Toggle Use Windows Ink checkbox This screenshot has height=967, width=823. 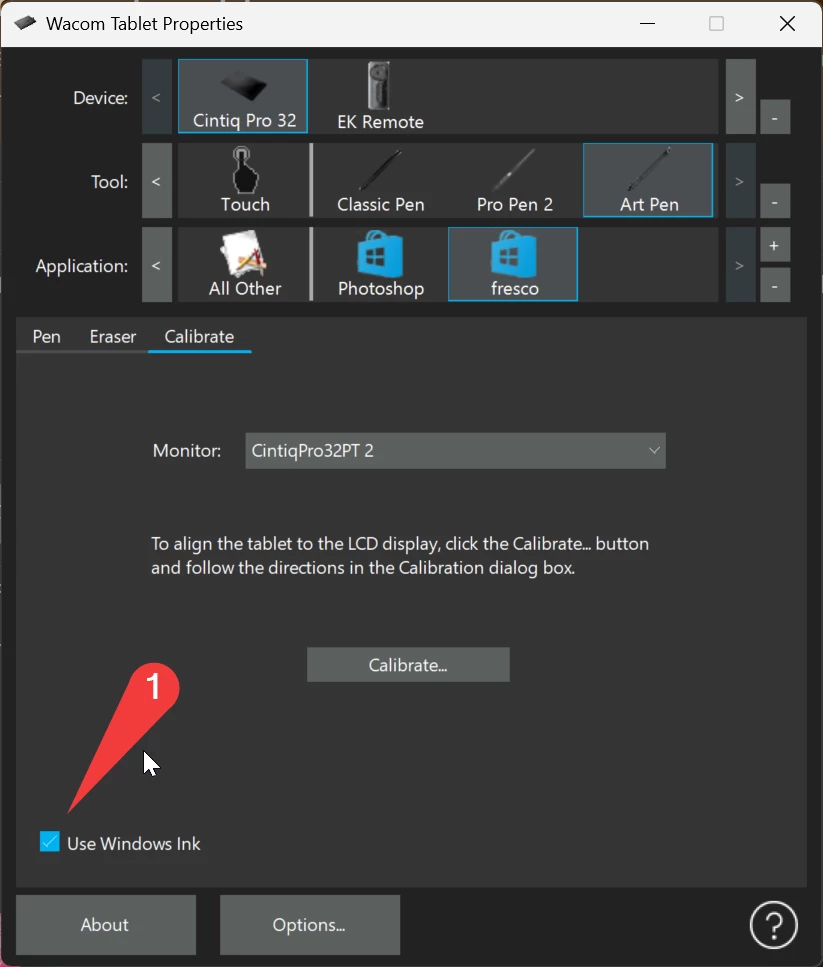click(50, 842)
